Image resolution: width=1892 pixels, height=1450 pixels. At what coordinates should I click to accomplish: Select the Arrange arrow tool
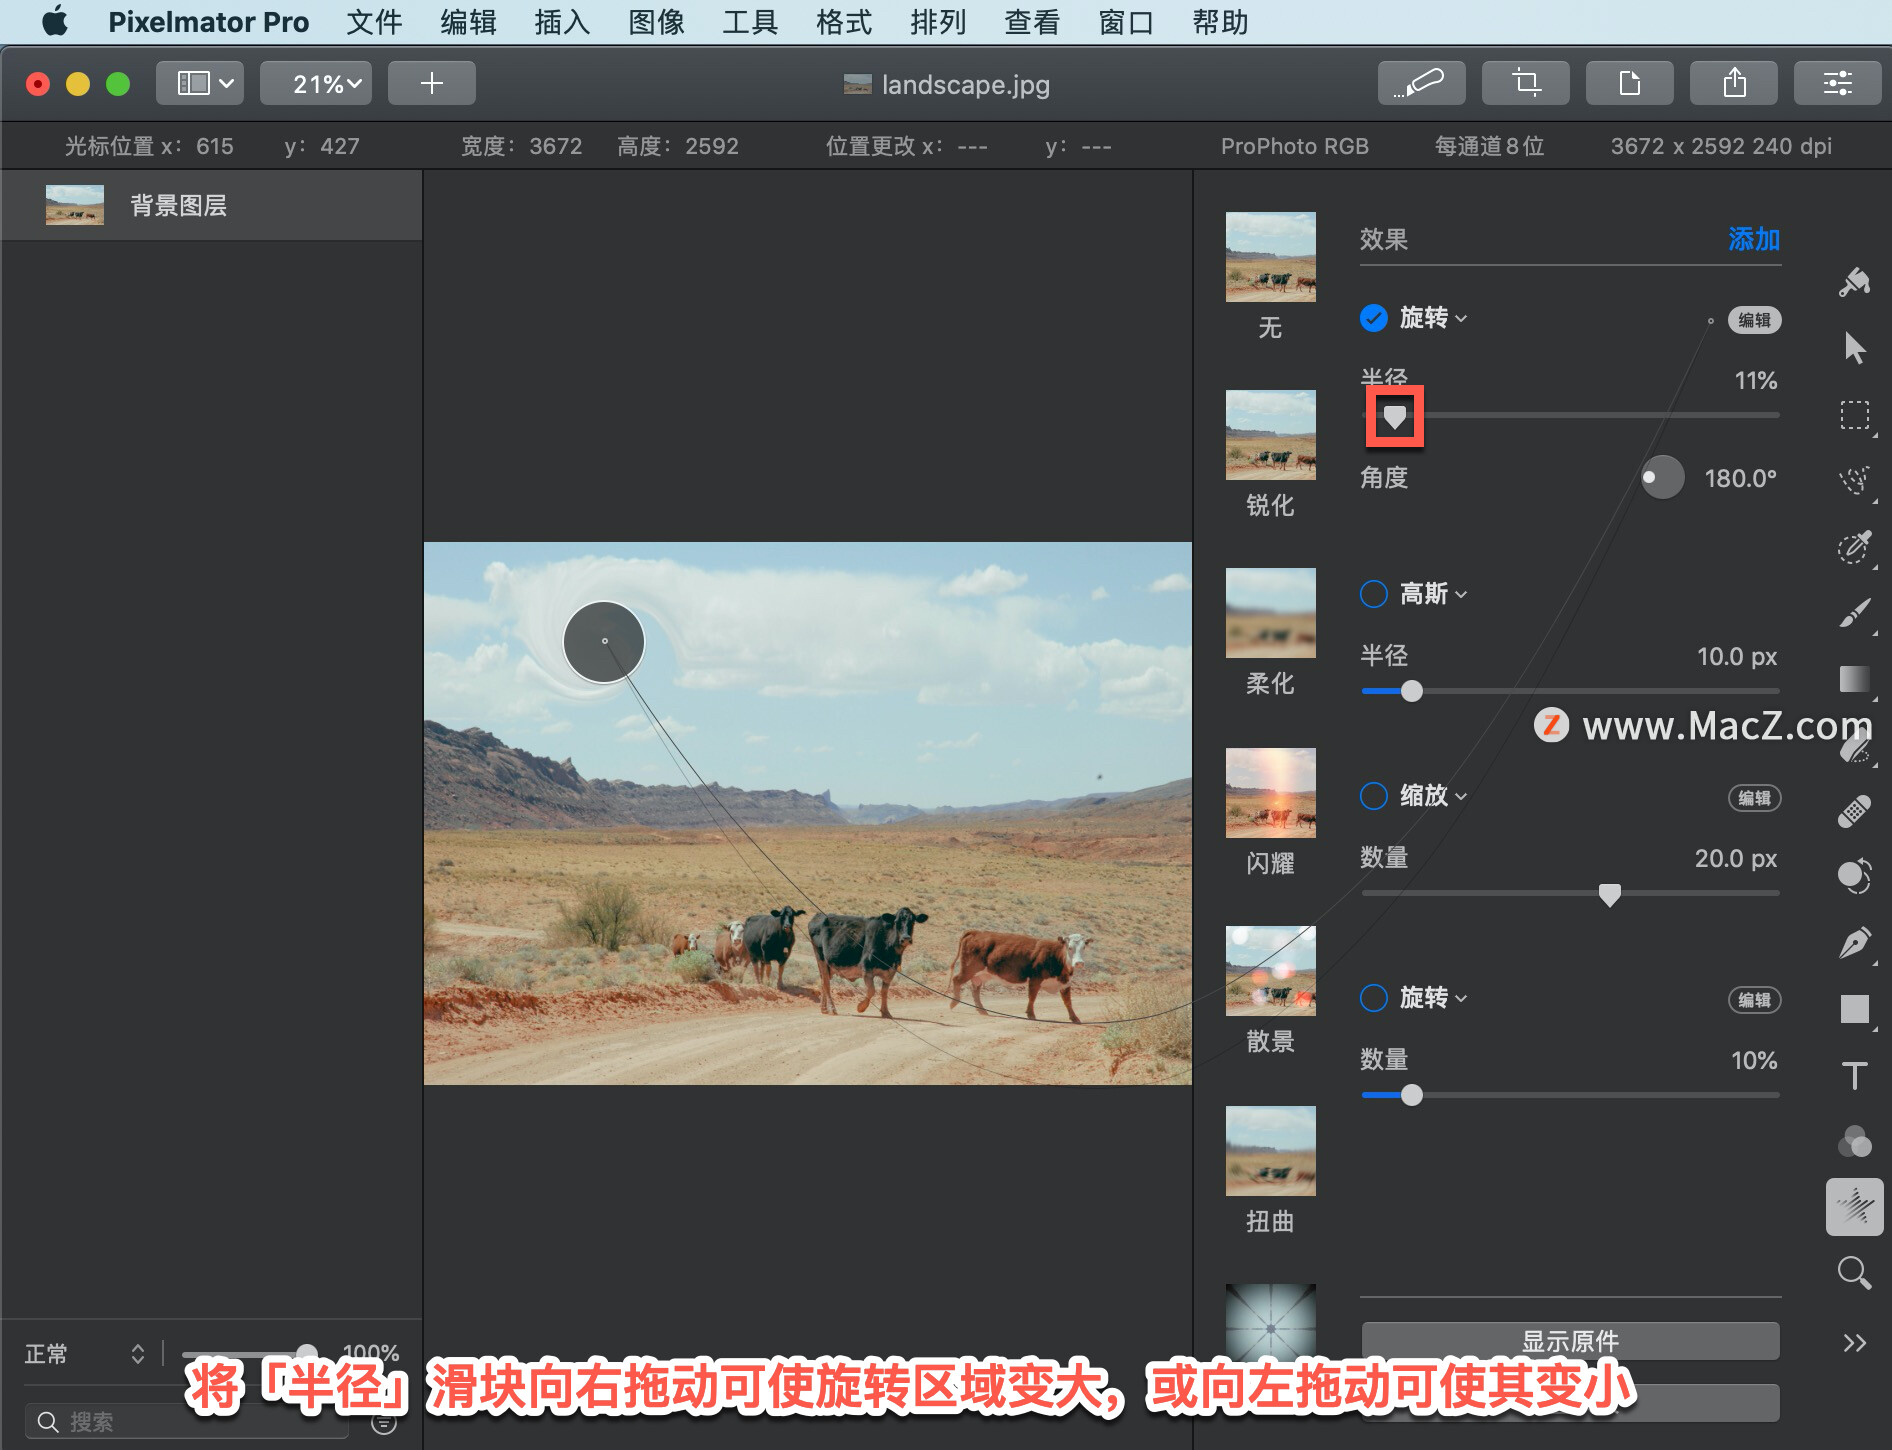point(1854,348)
